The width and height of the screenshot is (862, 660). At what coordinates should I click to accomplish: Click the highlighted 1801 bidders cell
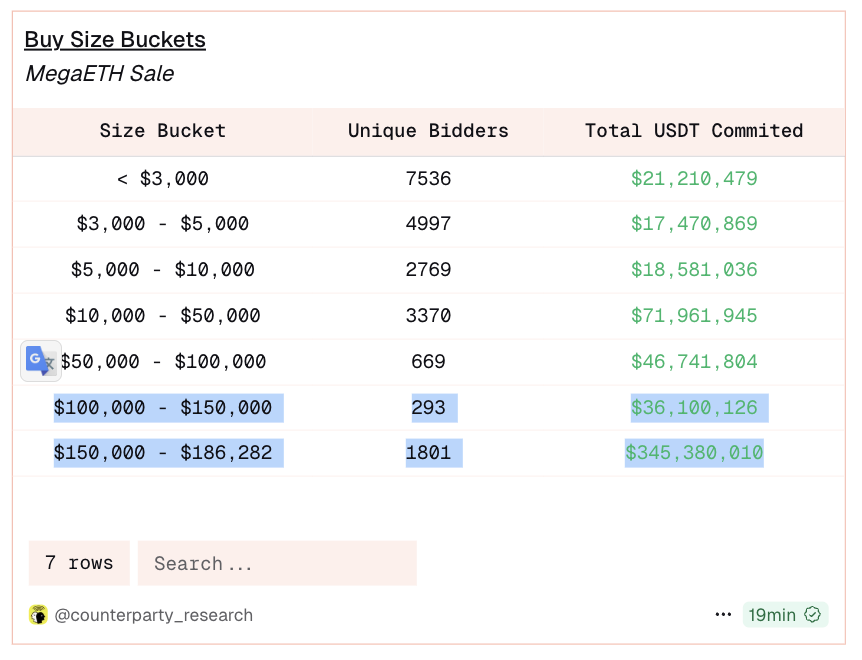[433, 453]
